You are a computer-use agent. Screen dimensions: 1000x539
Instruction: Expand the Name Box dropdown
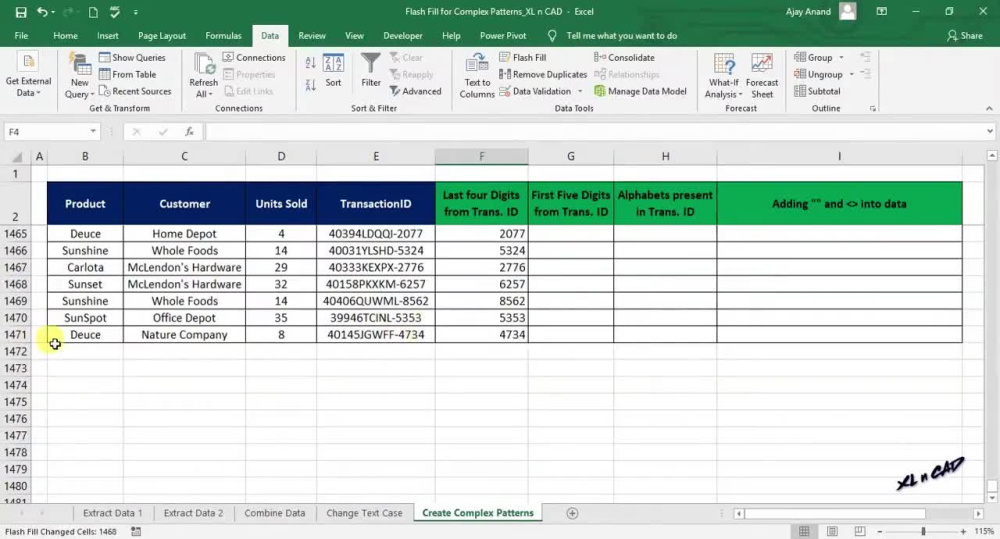tap(93, 131)
